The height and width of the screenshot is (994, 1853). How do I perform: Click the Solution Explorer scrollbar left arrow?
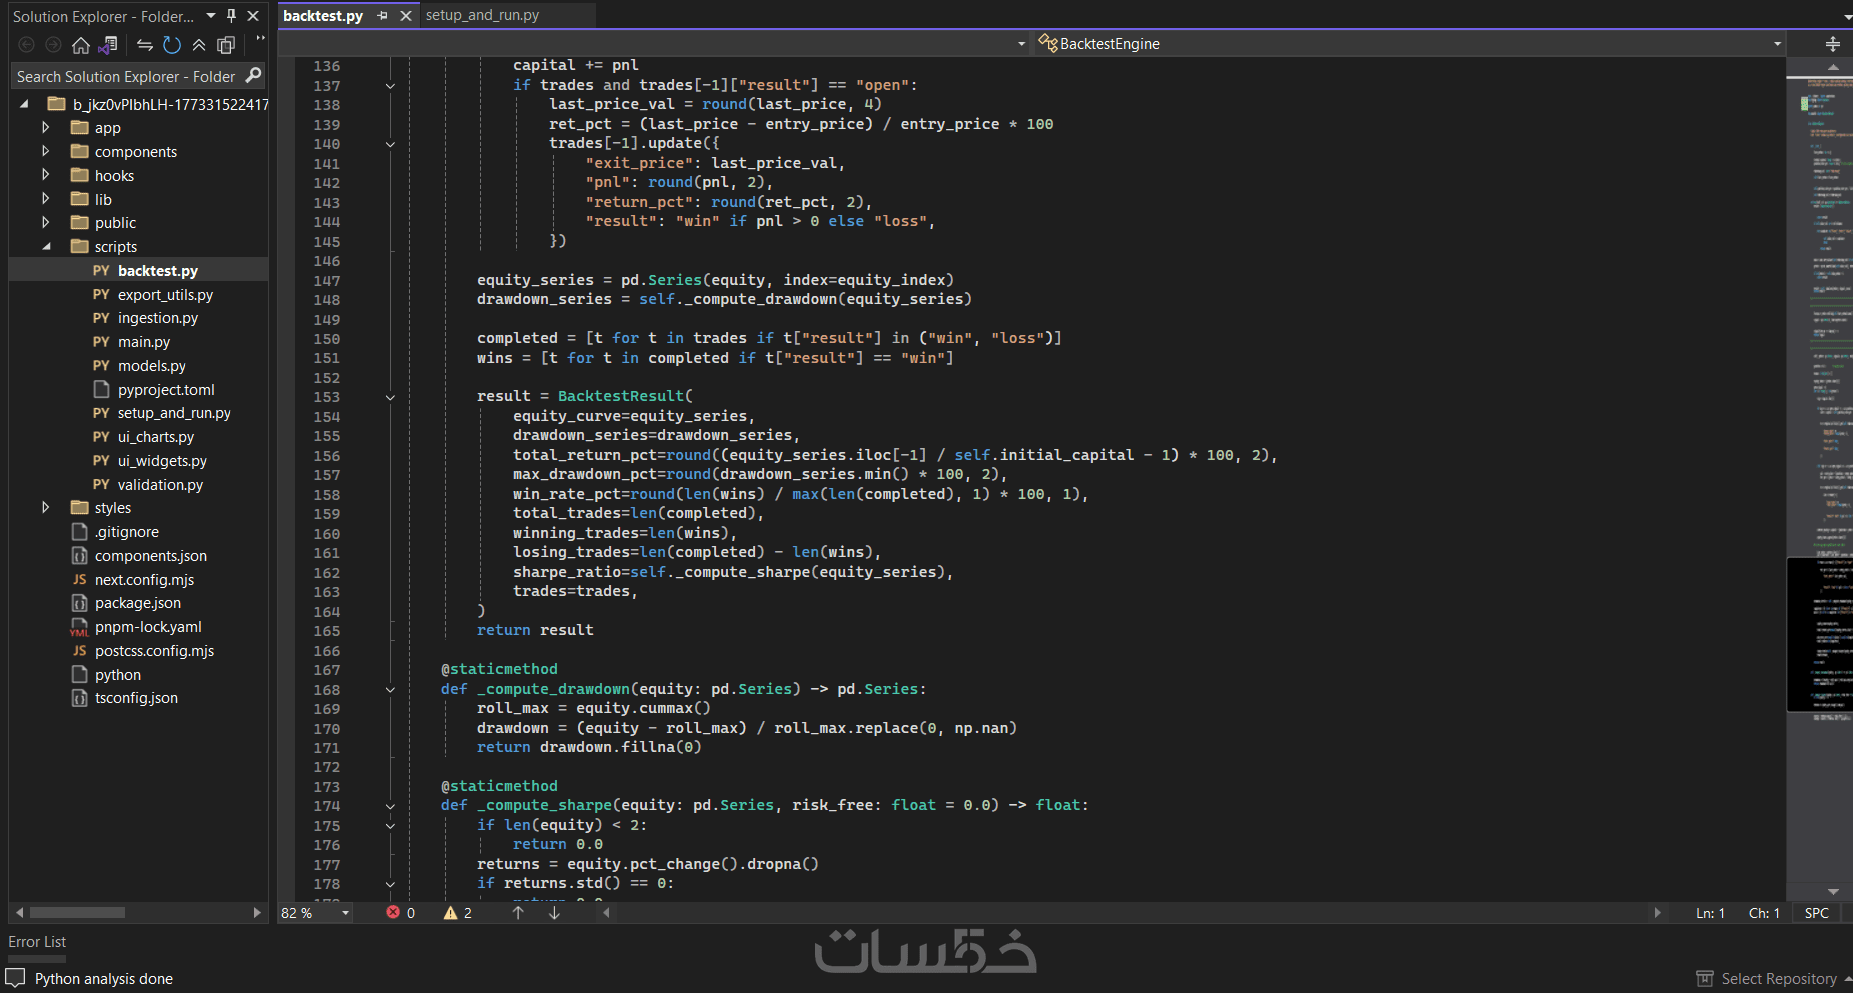(x=18, y=912)
